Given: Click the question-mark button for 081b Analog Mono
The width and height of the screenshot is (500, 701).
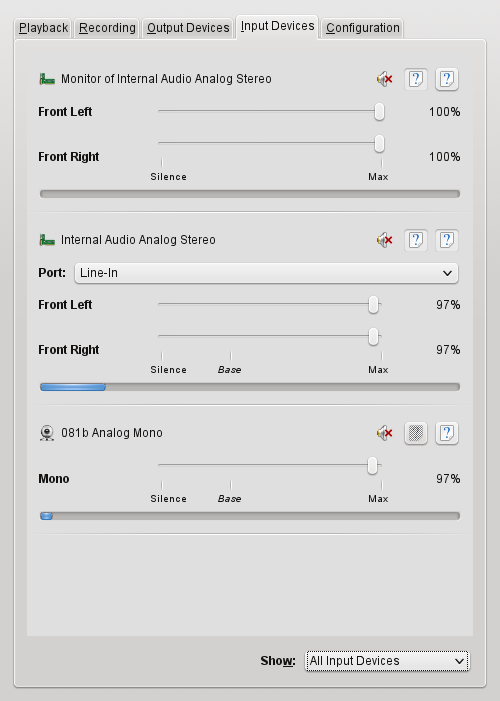Looking at the screenshot, I should point(447,433).
